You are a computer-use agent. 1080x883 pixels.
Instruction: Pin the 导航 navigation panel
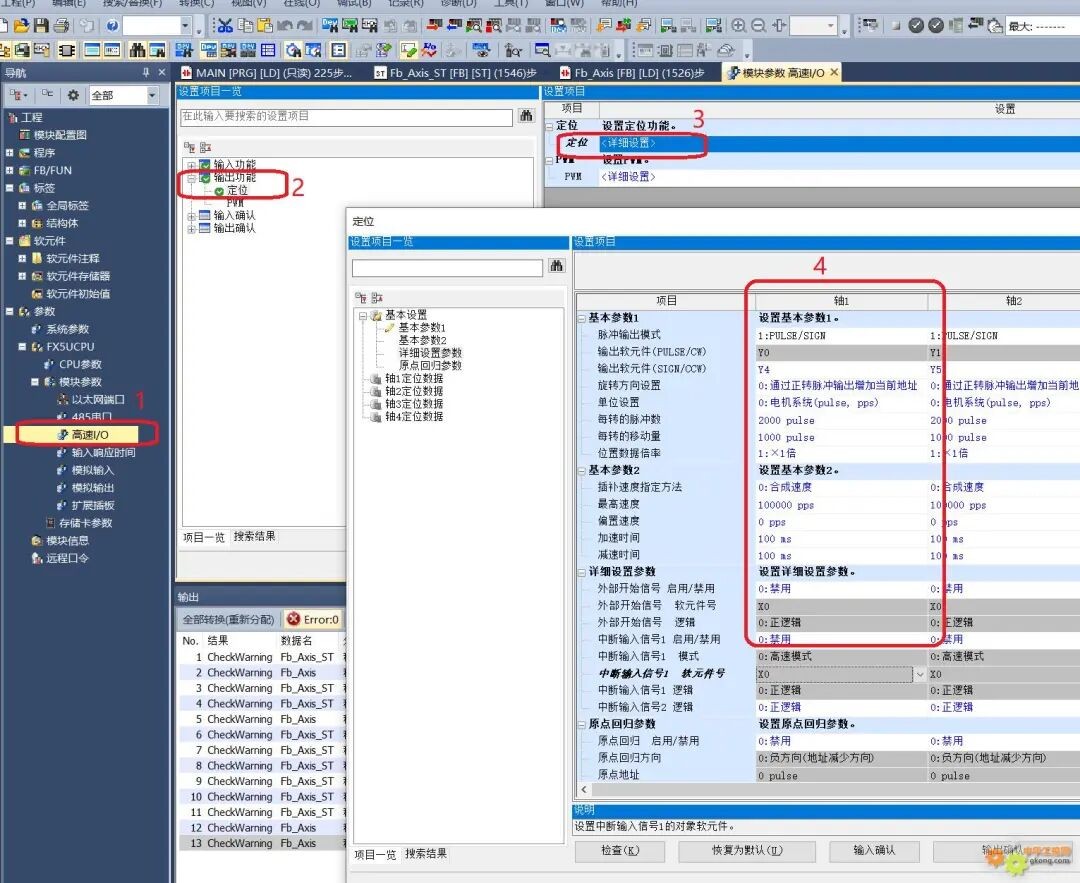coord(146,73)
